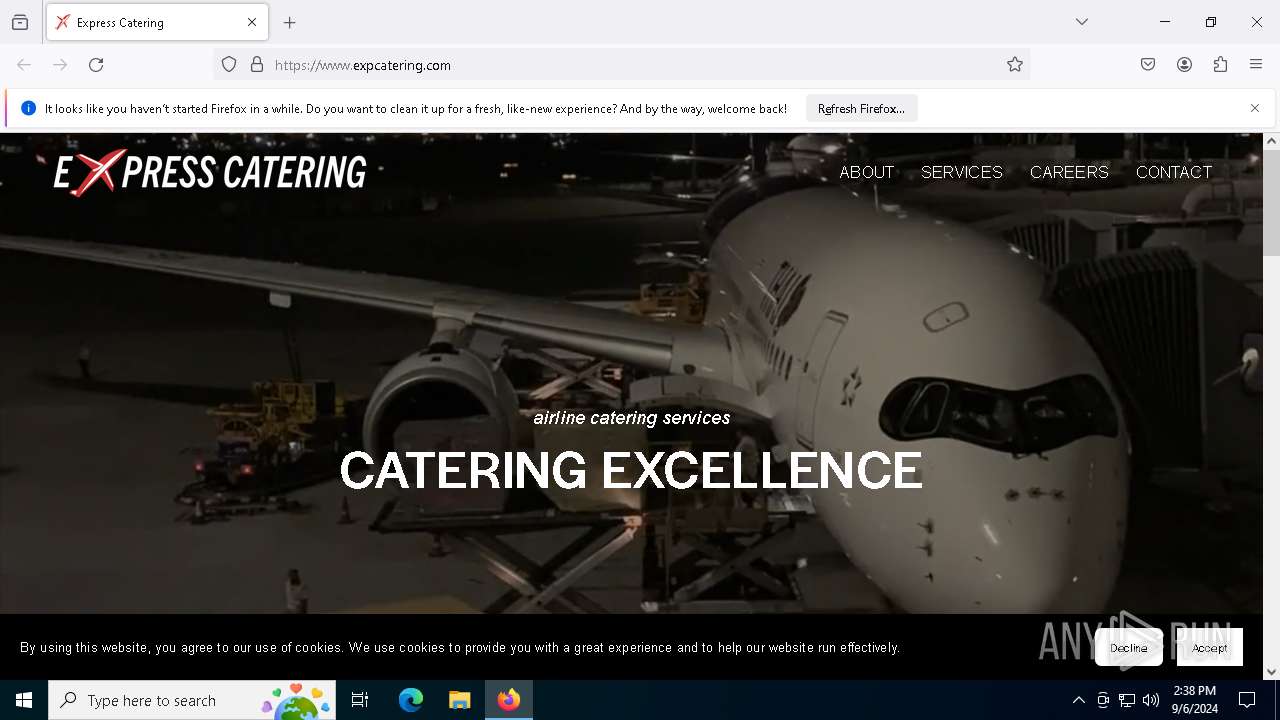This screenshot has width=1280, height=720.
Task: Dismiss the Firefox notification bar
Action: point(1255,108)
